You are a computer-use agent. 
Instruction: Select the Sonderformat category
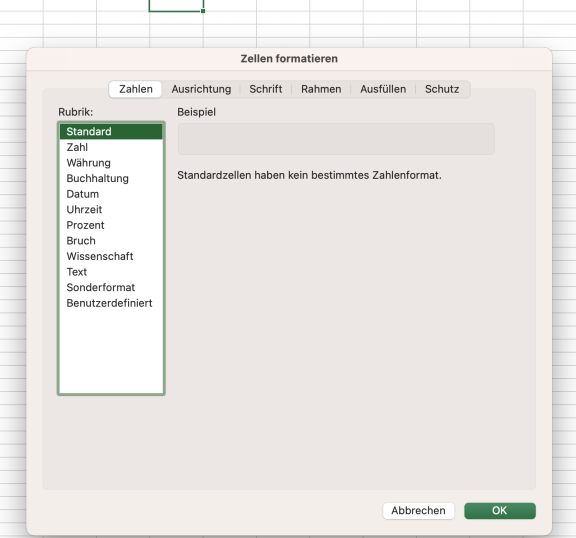point(111,288)
